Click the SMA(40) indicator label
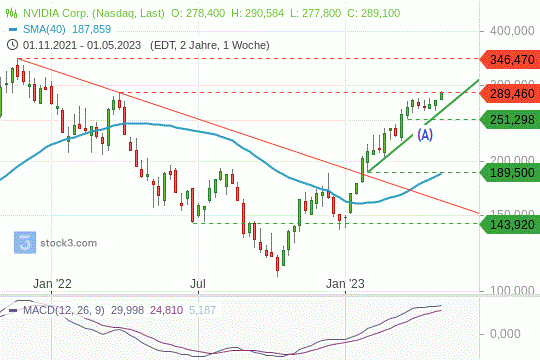The width and height of the screenshot is (540, 360). (x=44, y=29)
